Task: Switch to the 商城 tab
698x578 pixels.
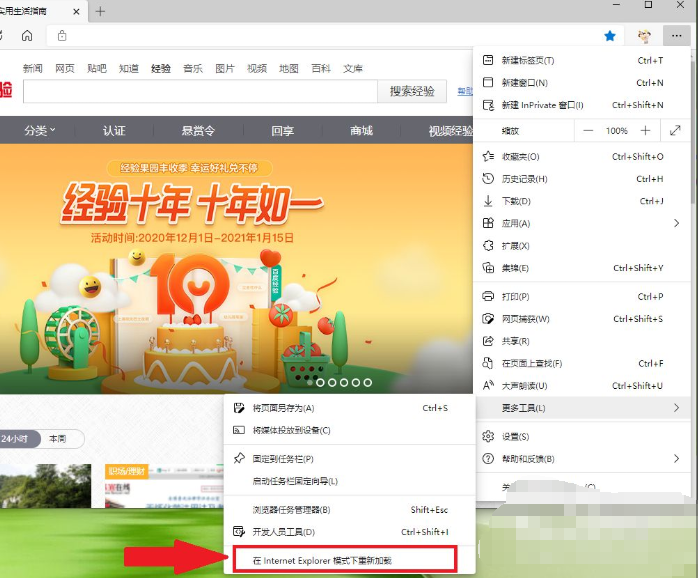Action: (361, 130)
